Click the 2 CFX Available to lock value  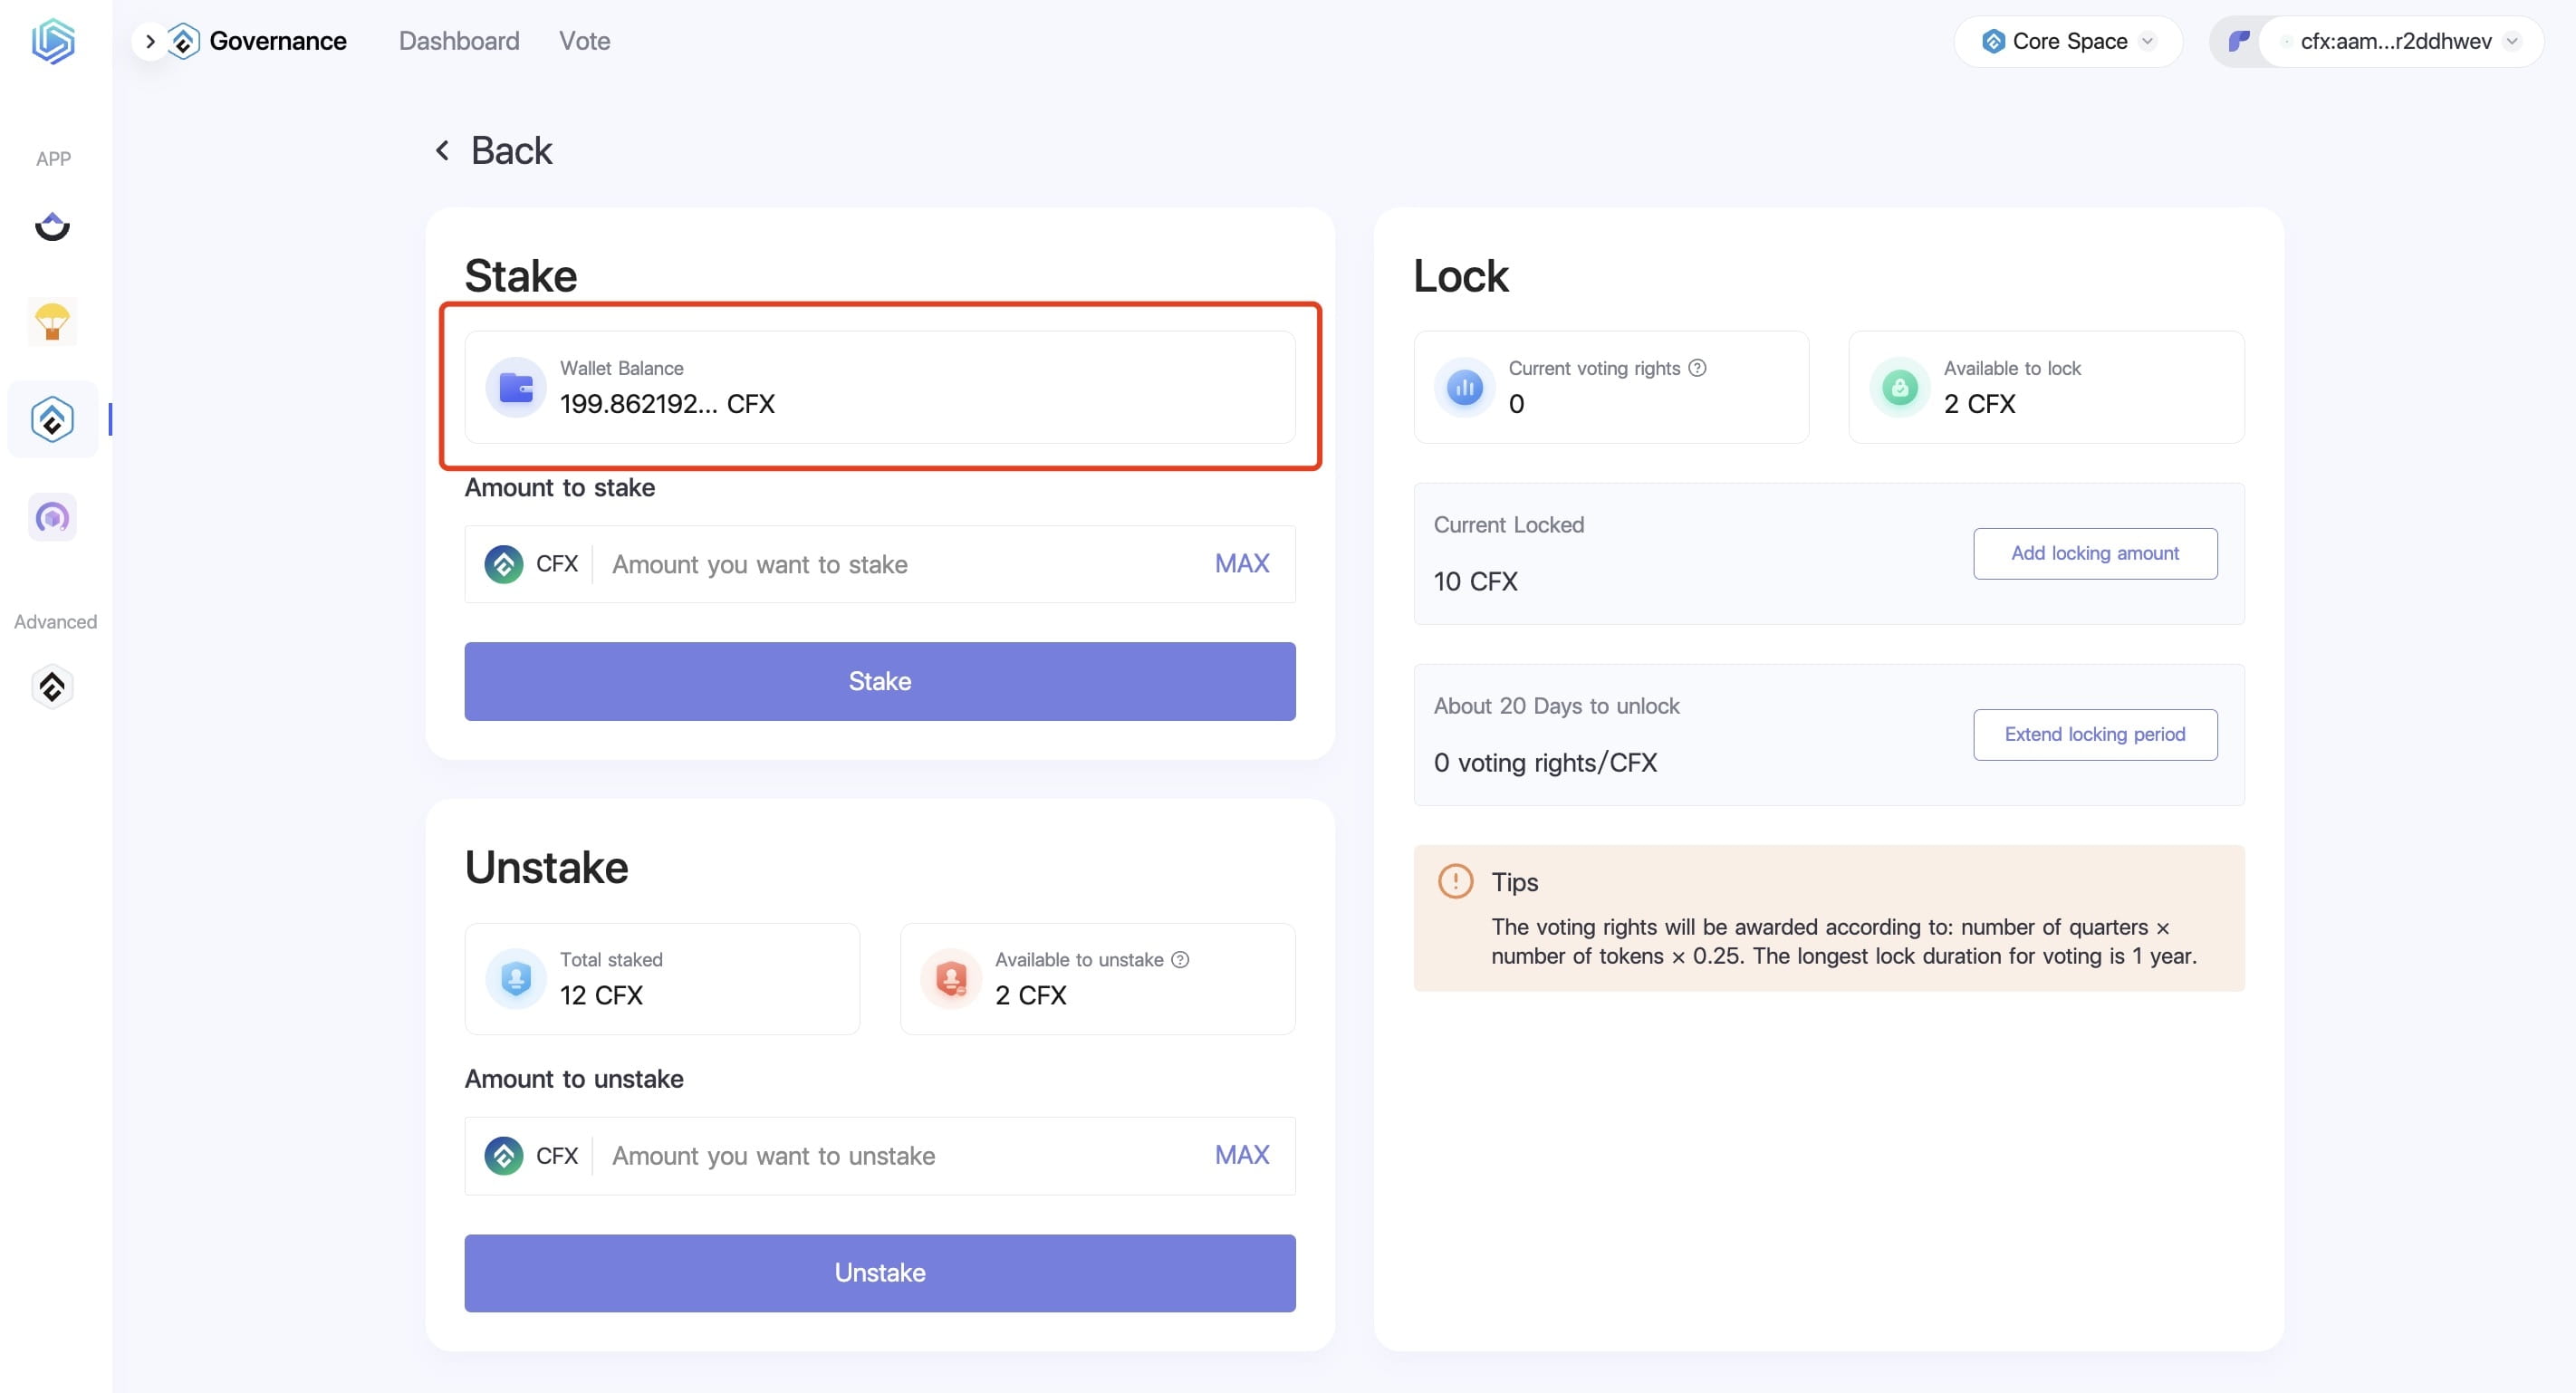(x=1979, y=404)
